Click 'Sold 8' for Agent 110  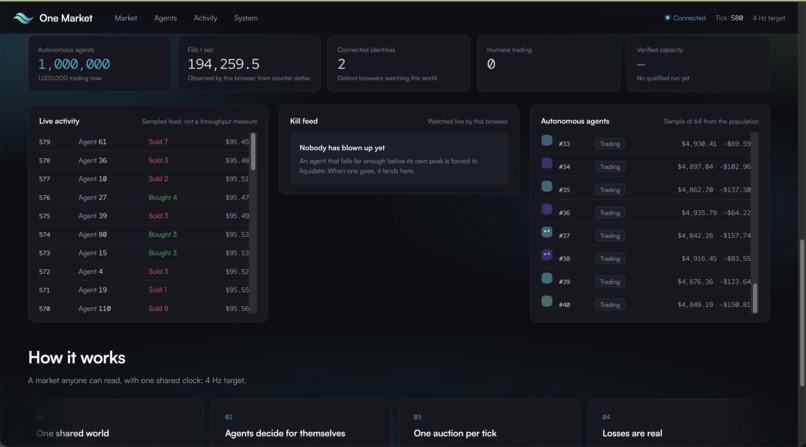[x=158, y=308]
